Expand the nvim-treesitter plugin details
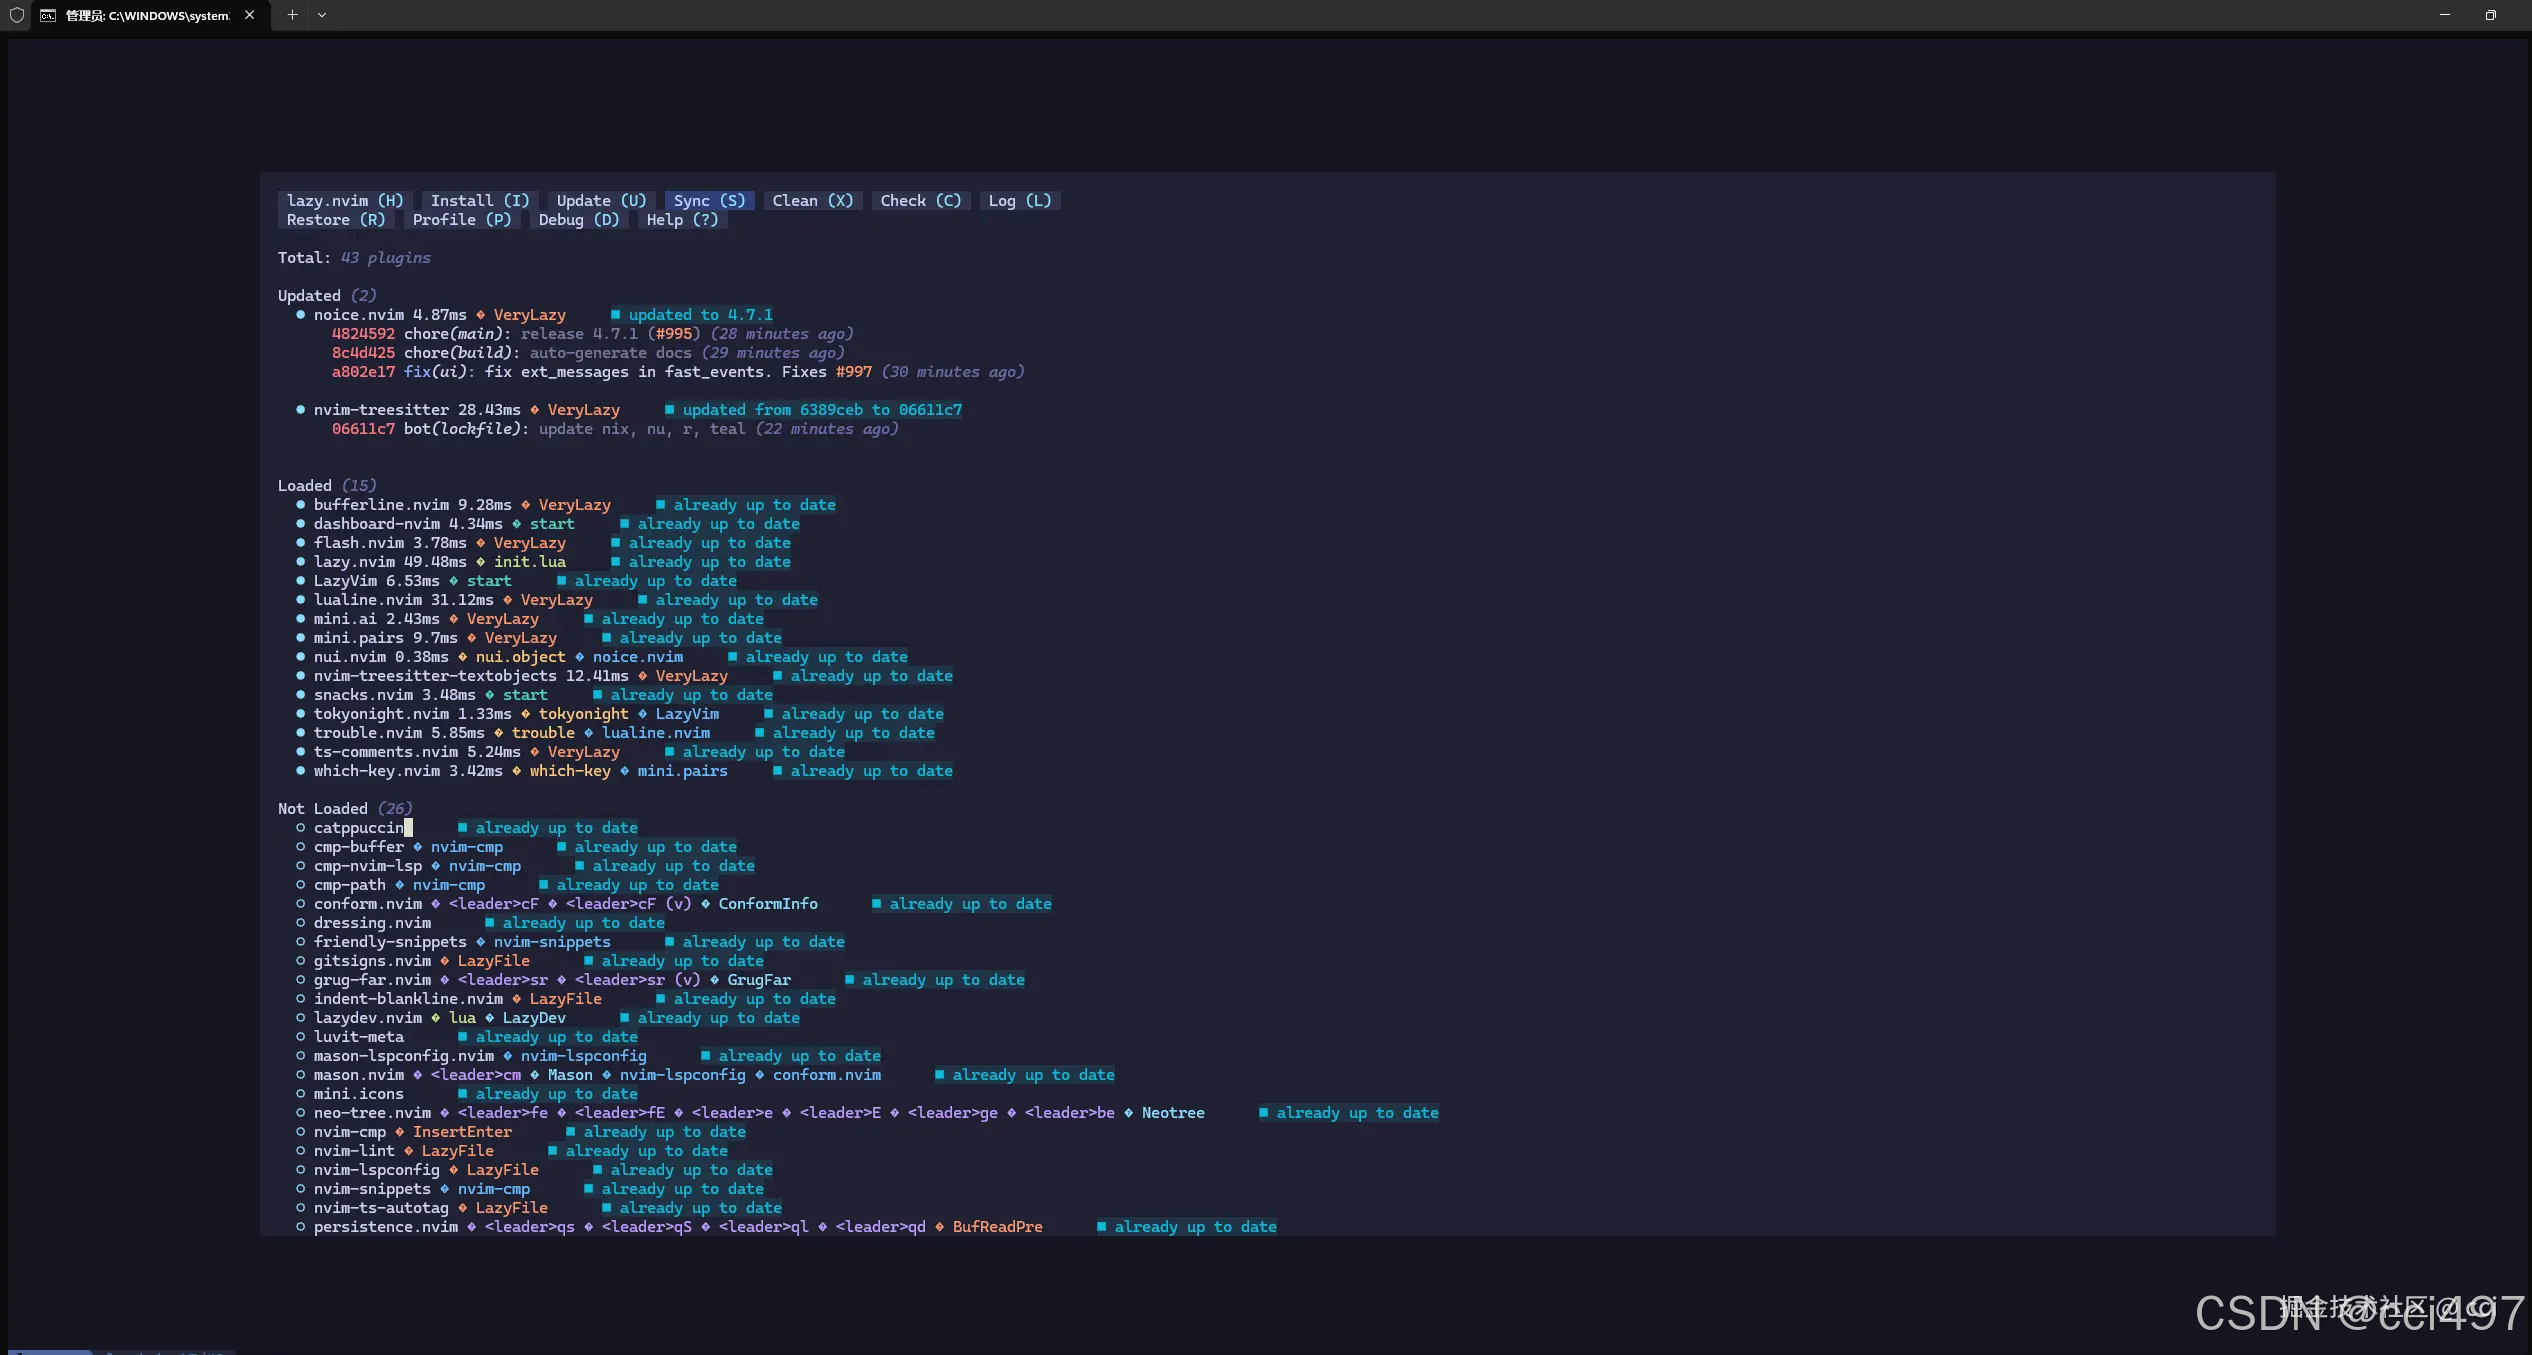 (x=381, y=410)
